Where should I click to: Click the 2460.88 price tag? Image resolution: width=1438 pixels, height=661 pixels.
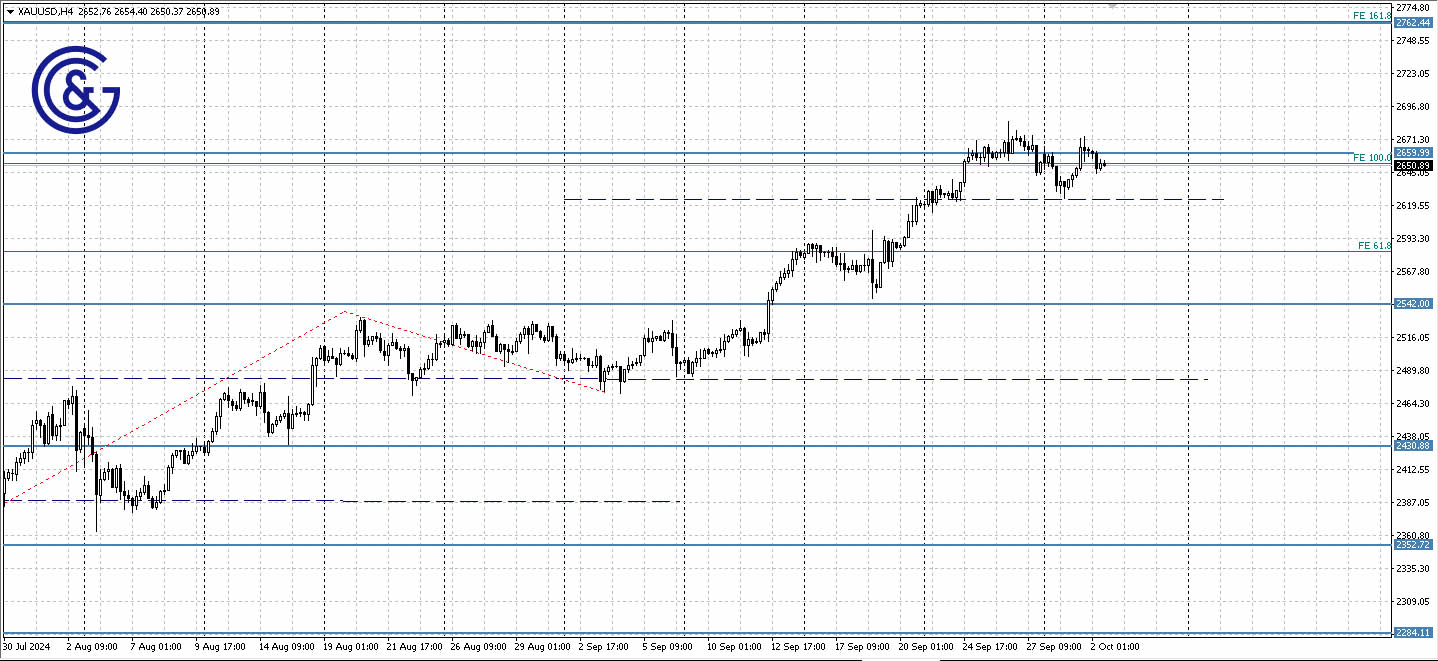1412,446
